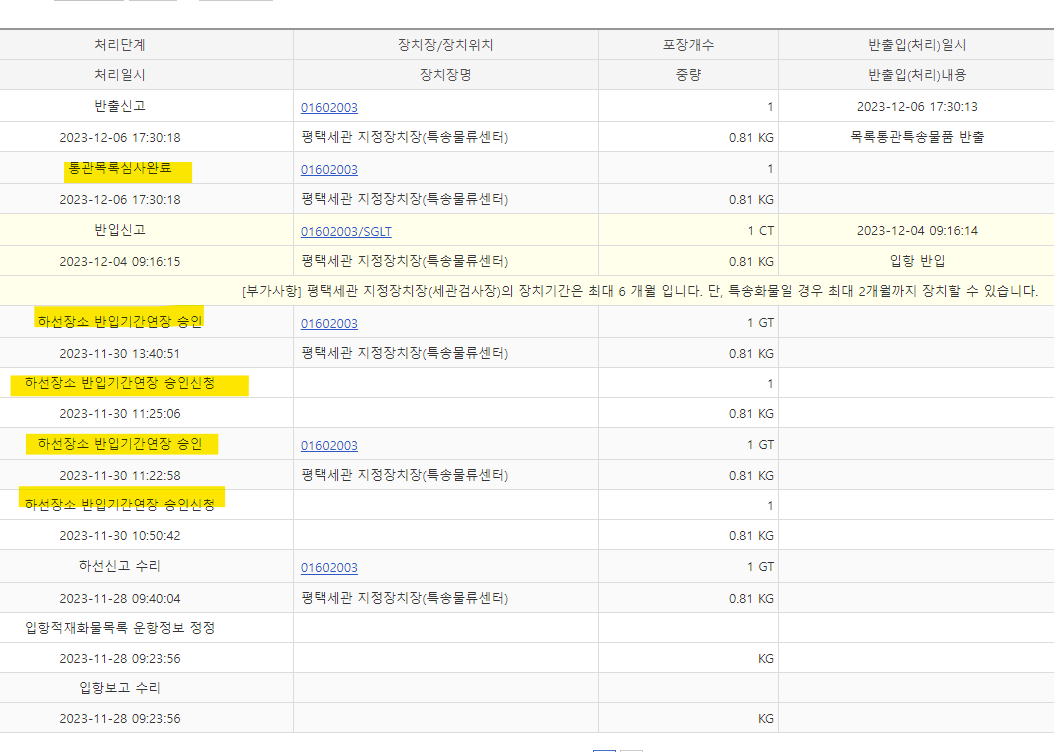Click the 2023-11-28 09:40:04 processing date
This screenshot has height=752, width=1054.
coord(120,598)
